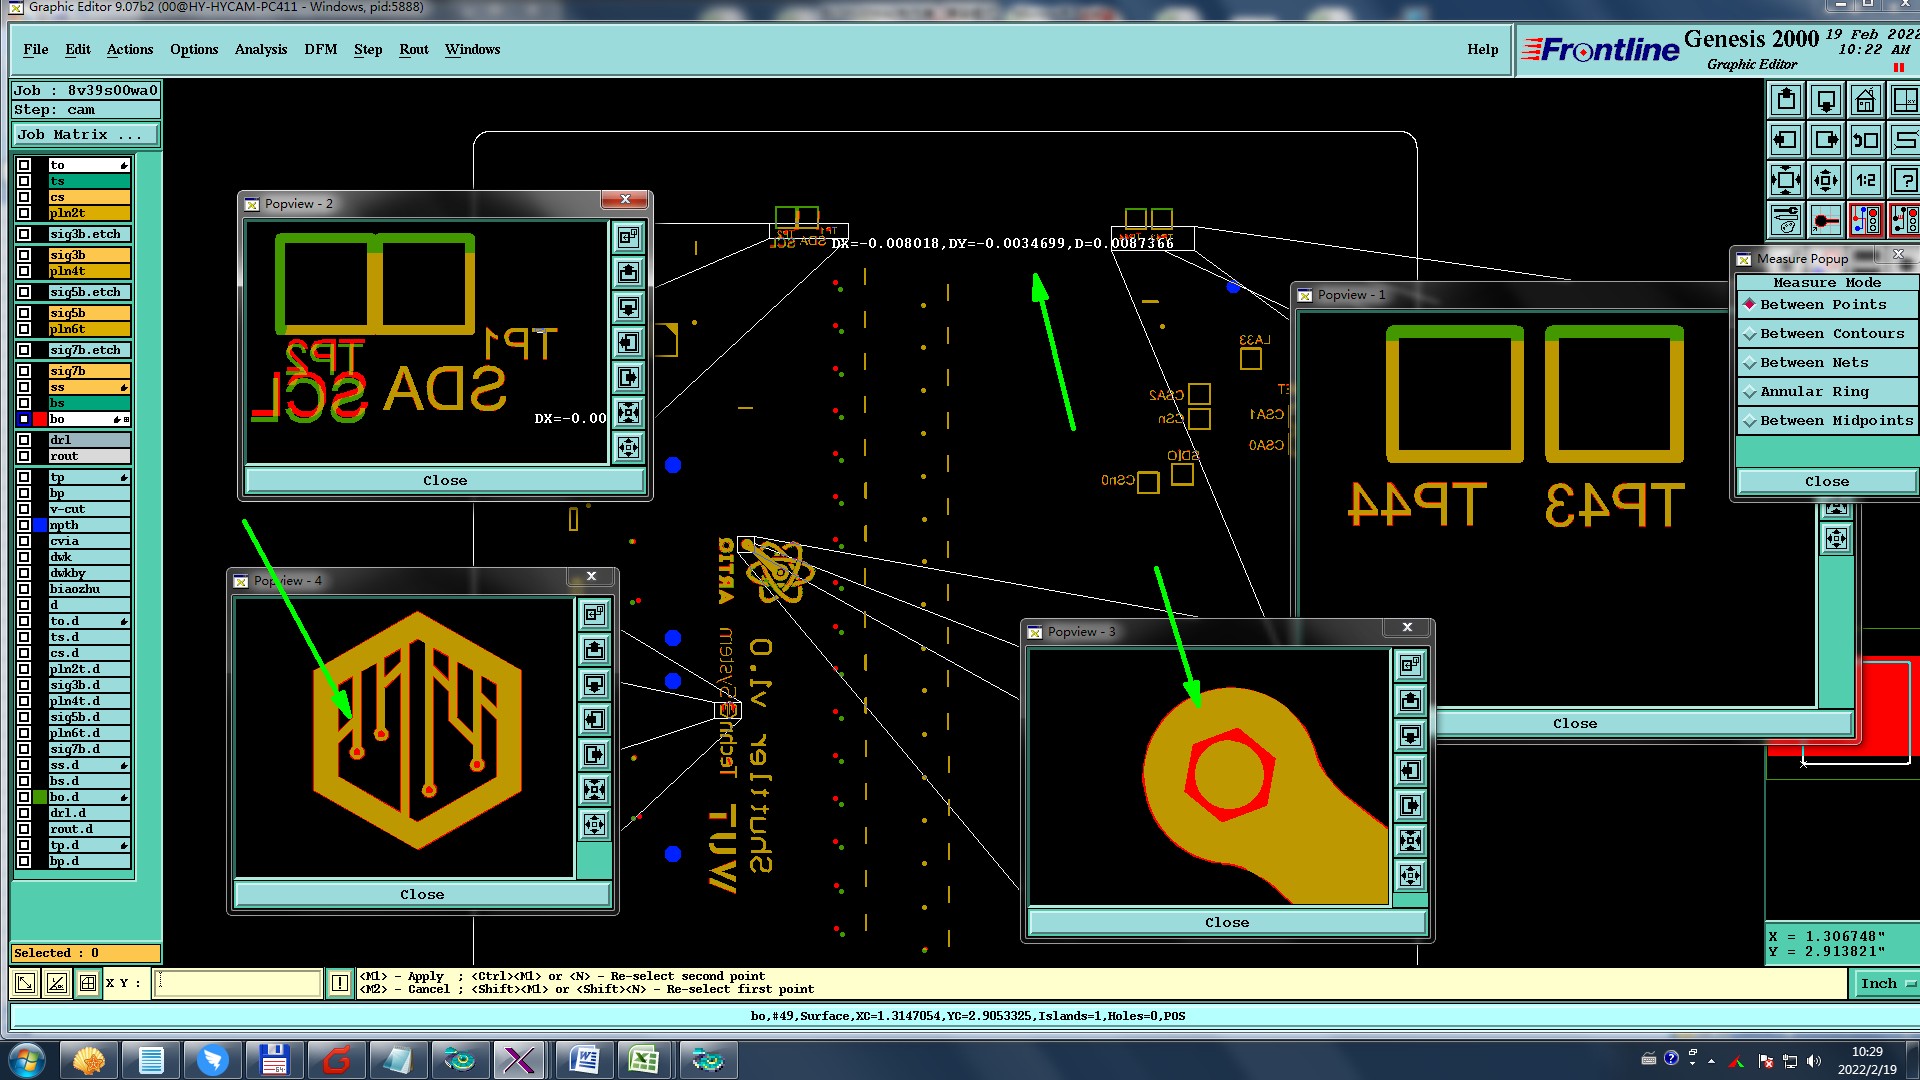Click the exclamation icon beside XY field
Screen dimensions: 1920x1080
pyautogui.click(x=340, y=983)
